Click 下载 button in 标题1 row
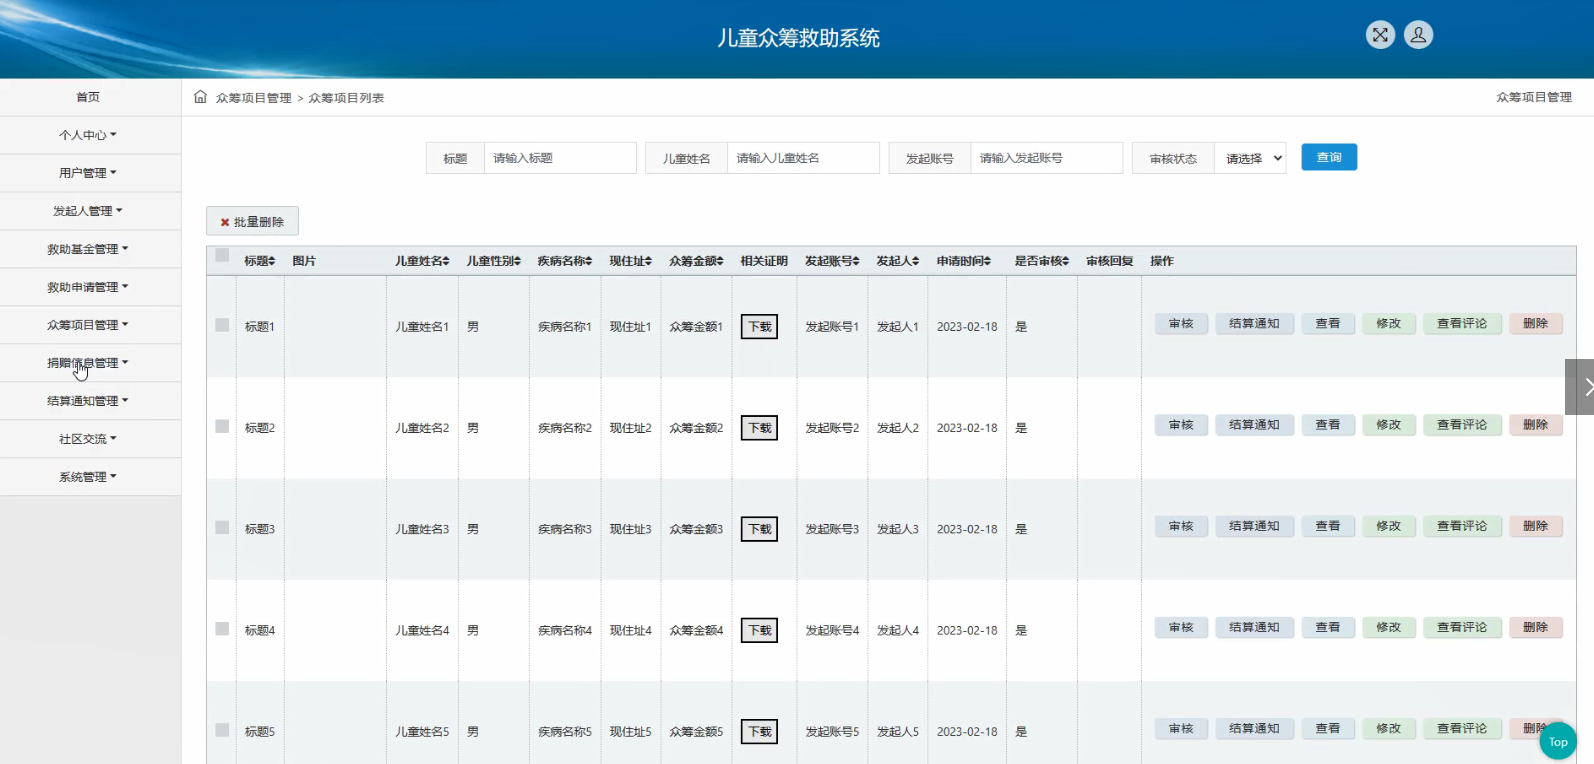Viewport: 1594px width, 764px height. coord(760,327)
